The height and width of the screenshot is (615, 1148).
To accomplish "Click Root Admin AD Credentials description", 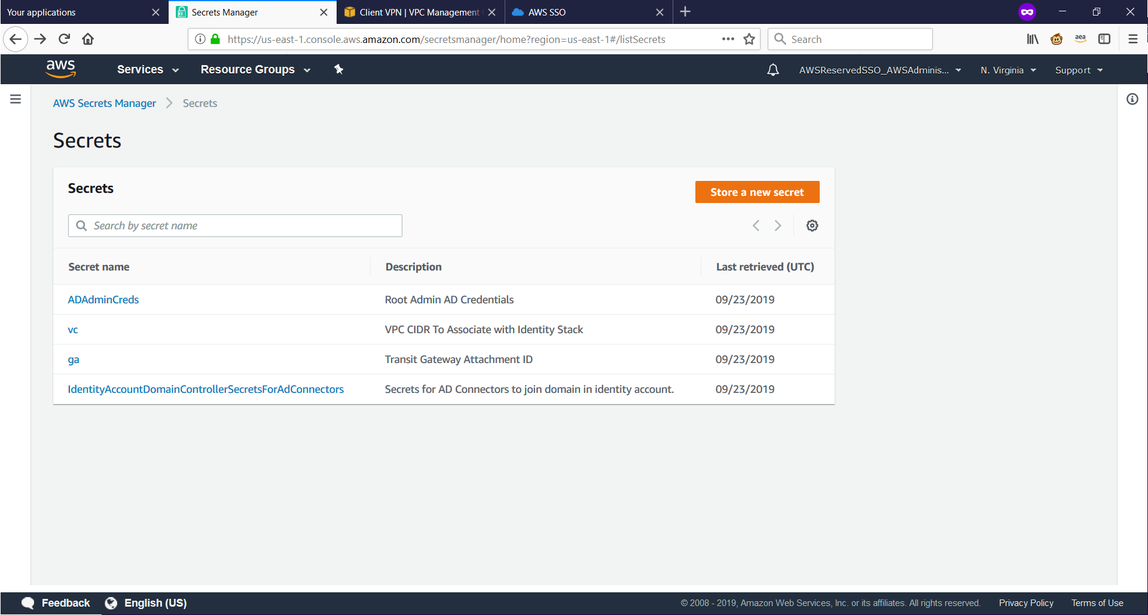I will pos(450,299).
